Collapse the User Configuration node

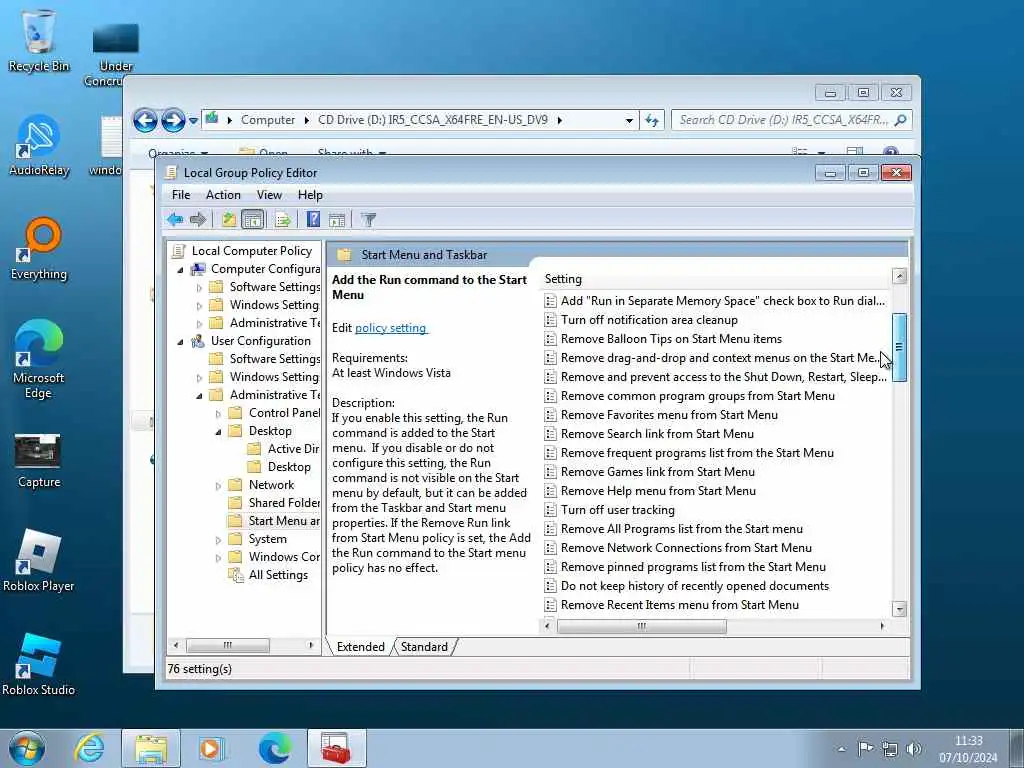[181, 342]
